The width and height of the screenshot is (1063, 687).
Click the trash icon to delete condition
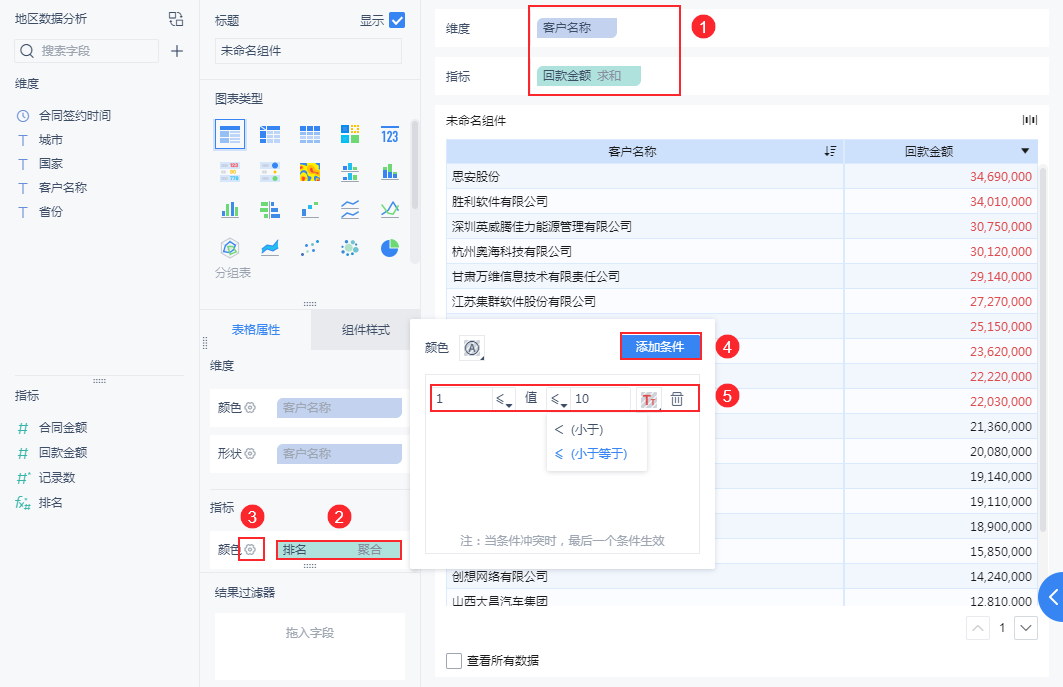pos(677,399)
